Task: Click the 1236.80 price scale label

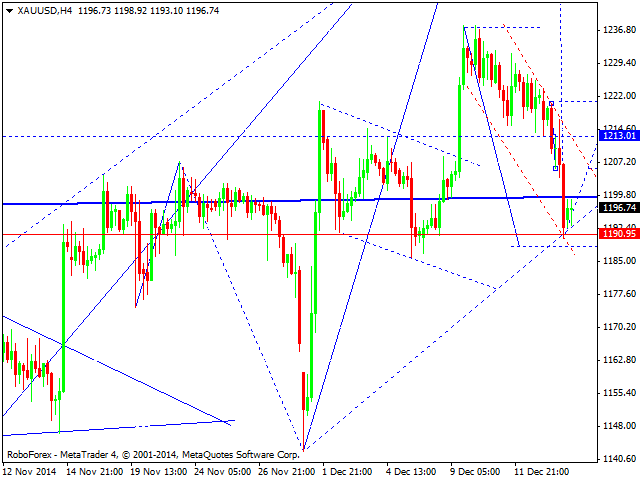Action: 619,30
